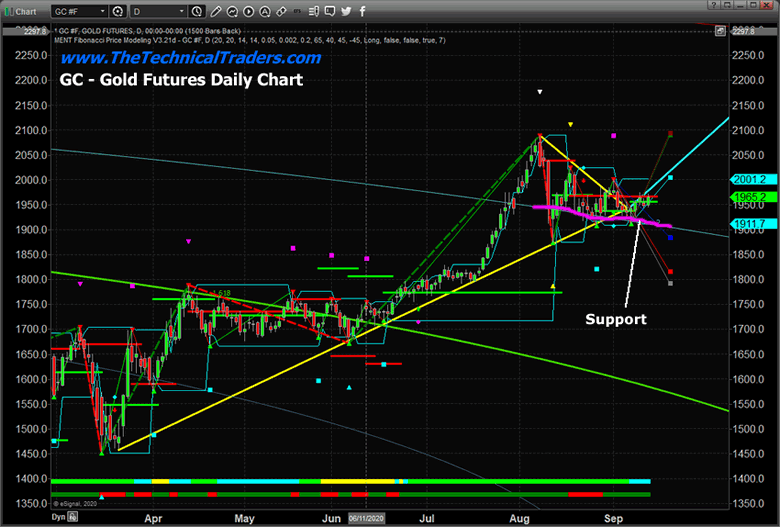Viewport: 780px width, 527px height.
Task: Click 2100.0 on the left price axis
Action: (x=31, y=130)
